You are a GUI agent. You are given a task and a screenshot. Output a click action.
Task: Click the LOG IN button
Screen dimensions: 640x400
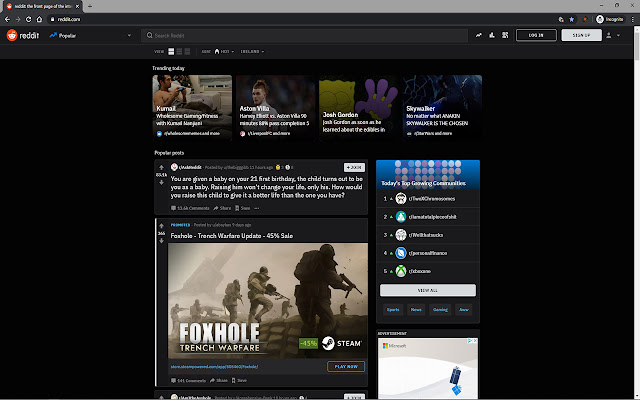point(536,35)
